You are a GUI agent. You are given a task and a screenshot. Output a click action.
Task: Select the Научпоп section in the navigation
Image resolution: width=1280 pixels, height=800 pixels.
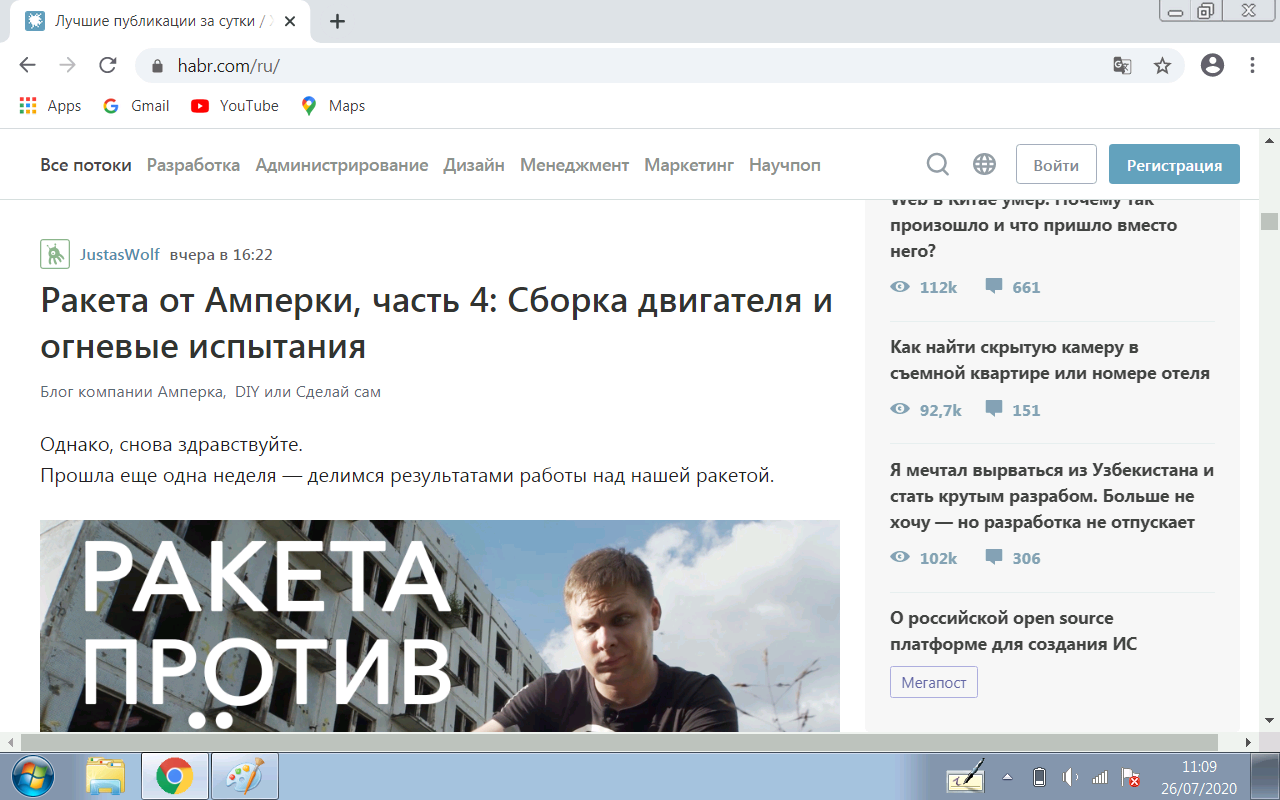tap(784, 164)
